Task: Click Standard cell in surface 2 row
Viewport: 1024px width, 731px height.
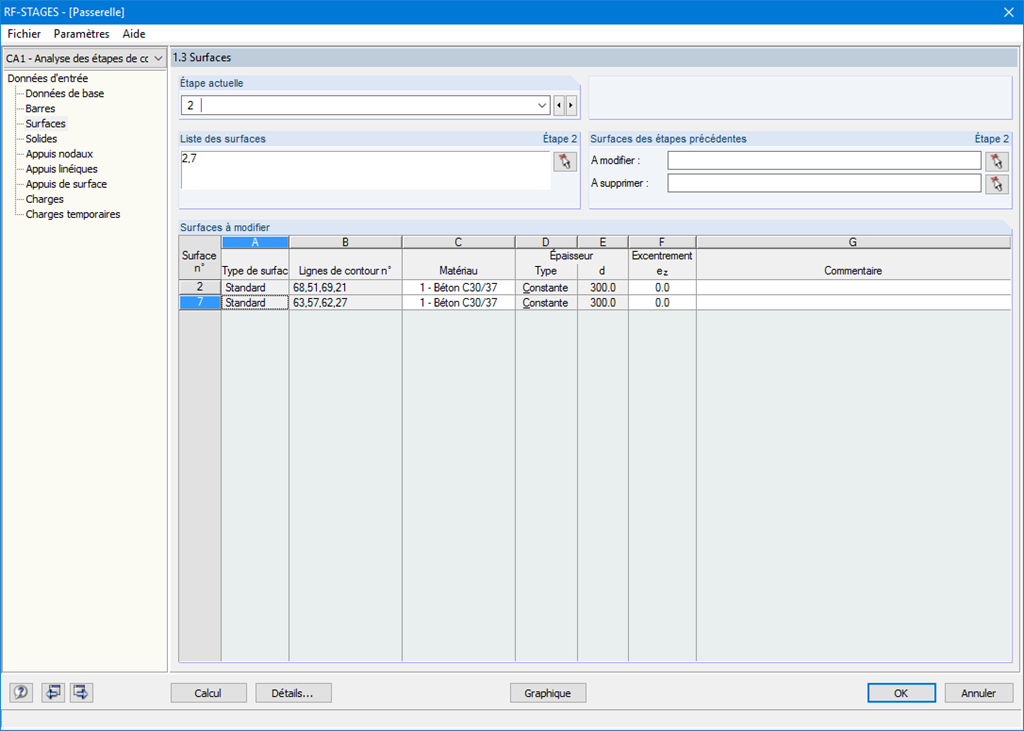Action: coord(255,287)
